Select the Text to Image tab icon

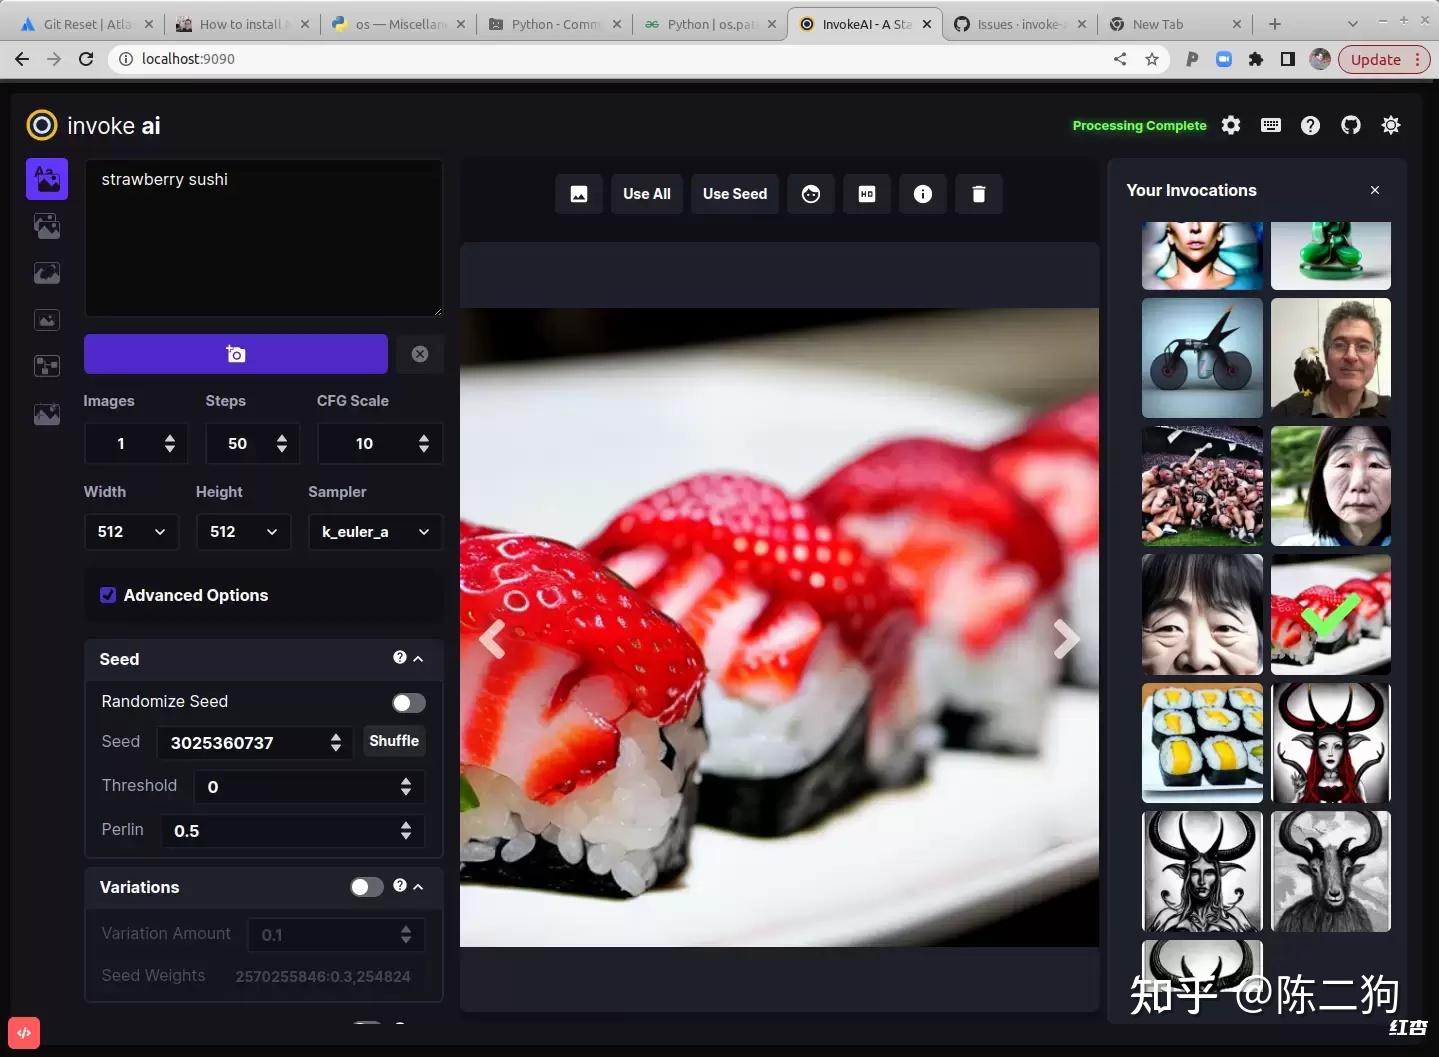click(46, 179)
